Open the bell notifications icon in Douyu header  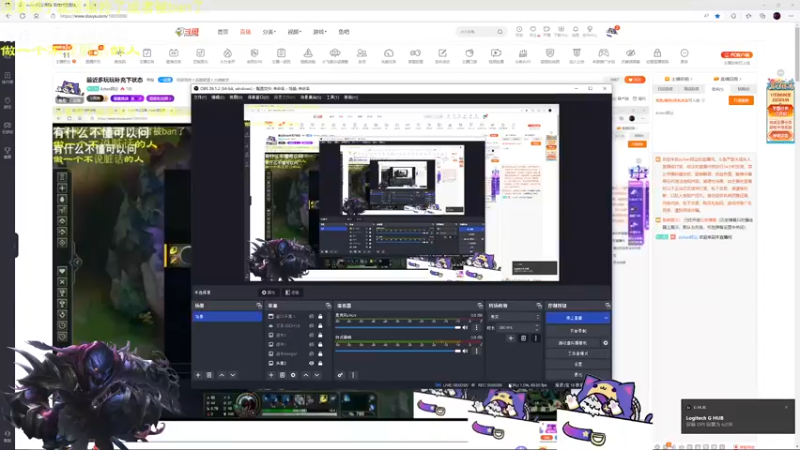[x=576, y=31]
